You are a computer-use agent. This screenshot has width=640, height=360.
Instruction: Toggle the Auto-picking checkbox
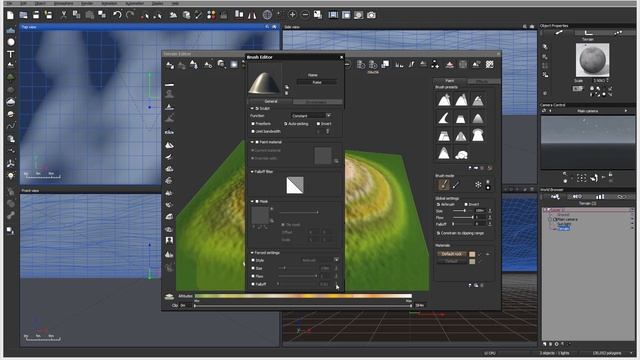[x=285, y=124]
